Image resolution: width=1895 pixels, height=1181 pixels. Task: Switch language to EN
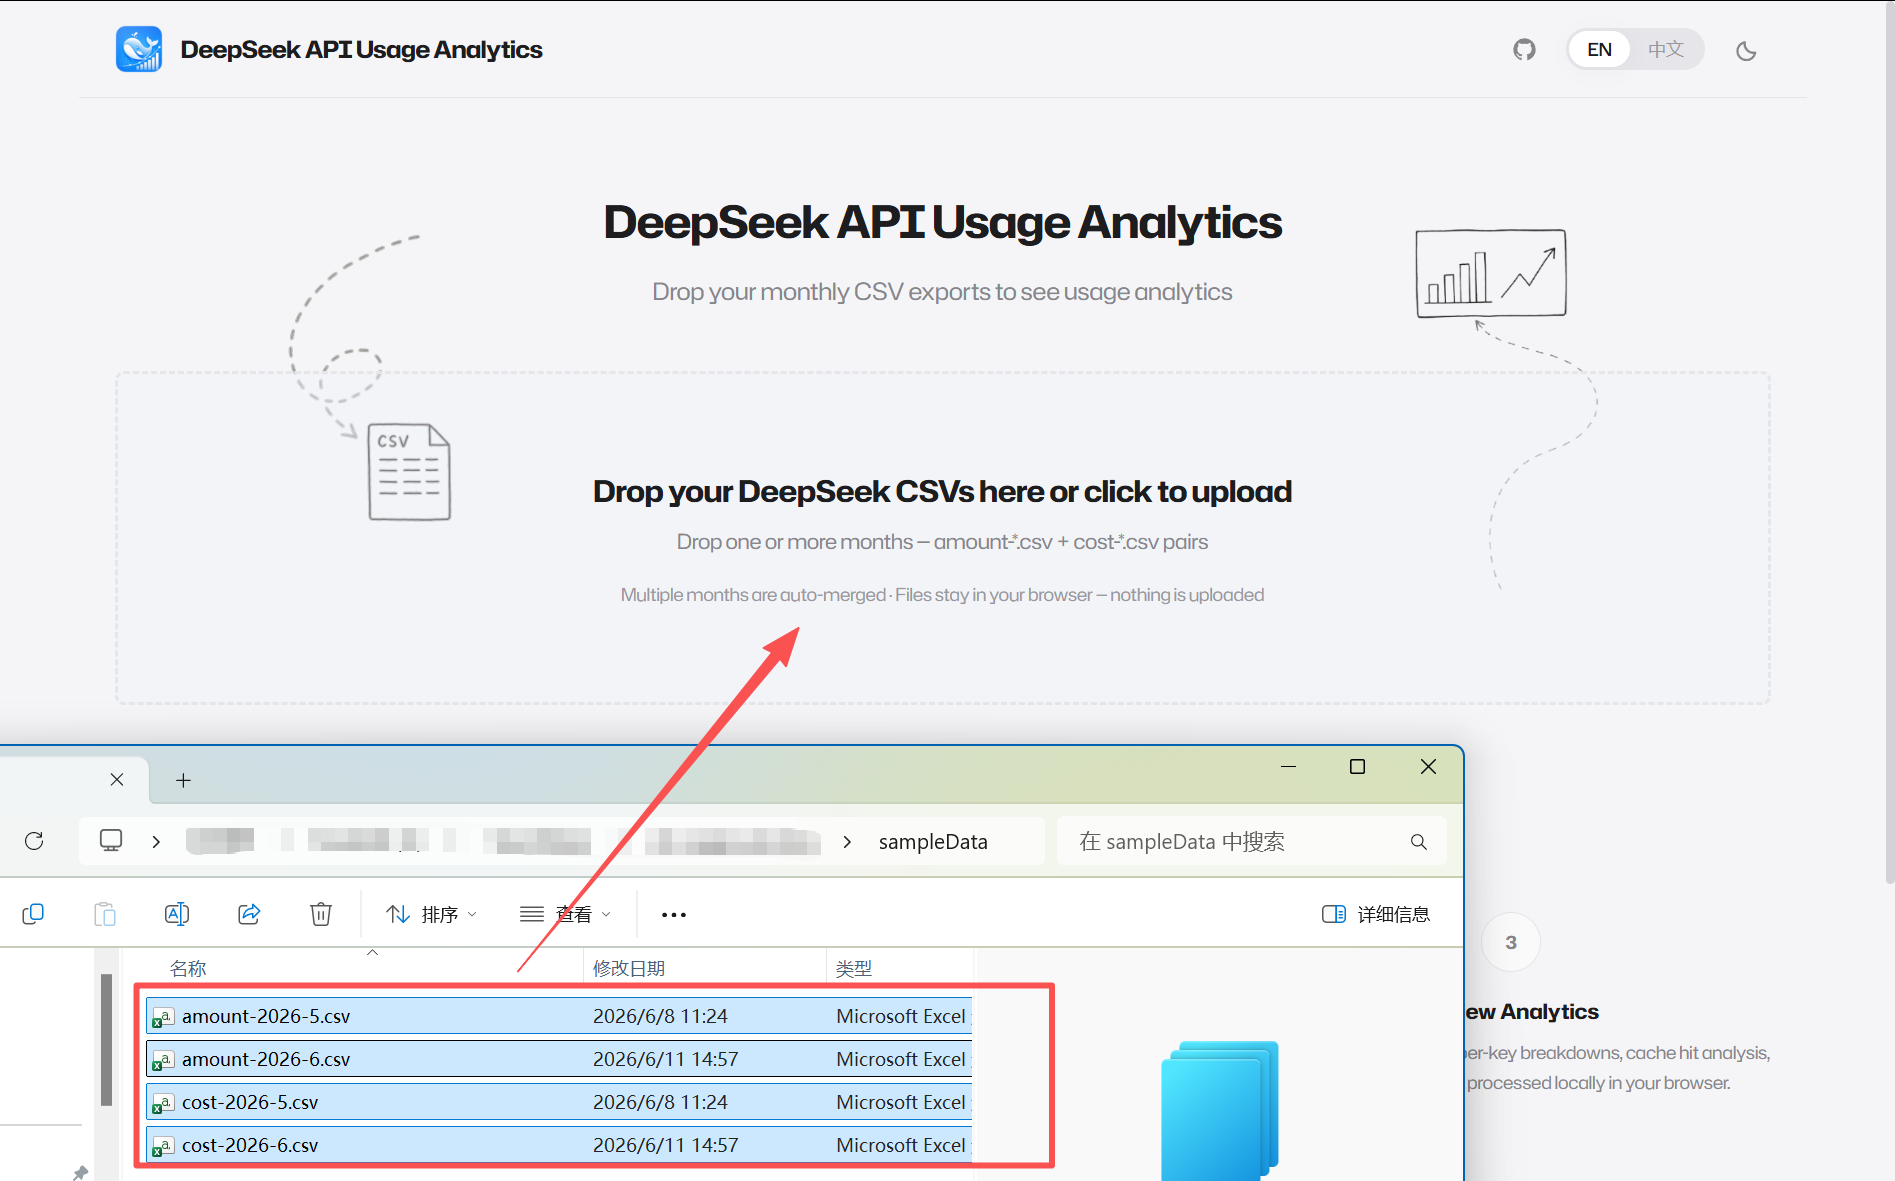click(1599, 49)
